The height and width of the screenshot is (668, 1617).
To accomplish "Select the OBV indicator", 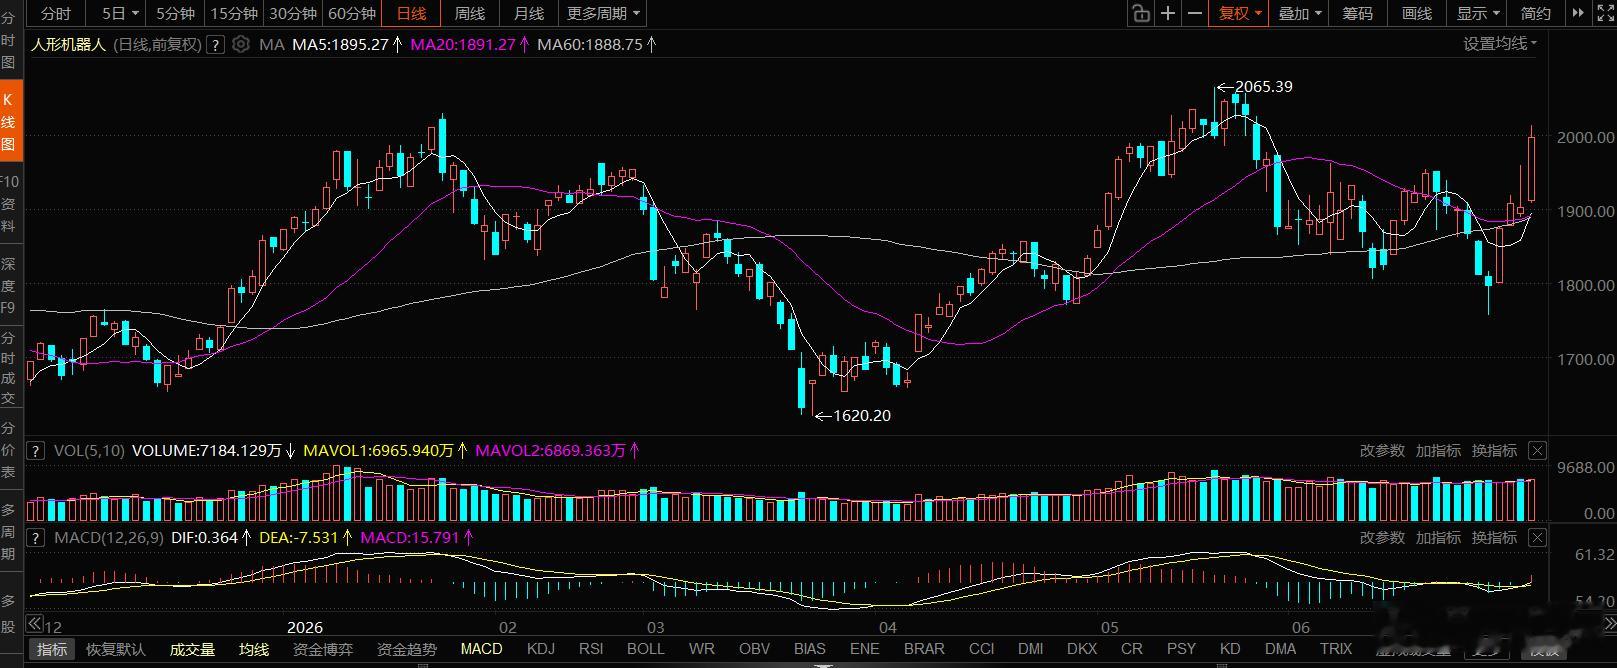I will [x=754, y=649].
